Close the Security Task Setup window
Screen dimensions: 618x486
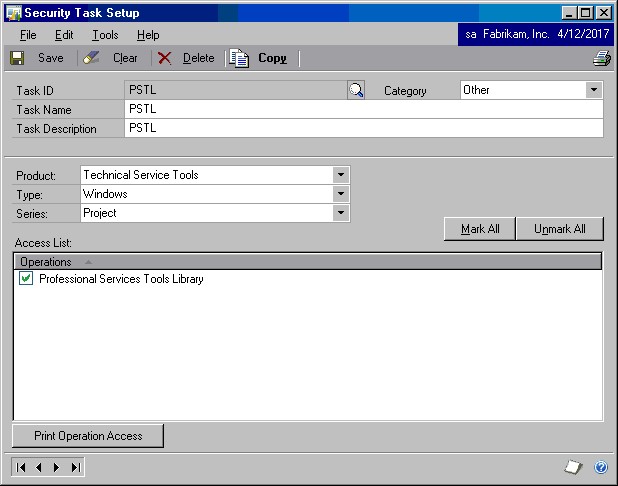[603, 13]
